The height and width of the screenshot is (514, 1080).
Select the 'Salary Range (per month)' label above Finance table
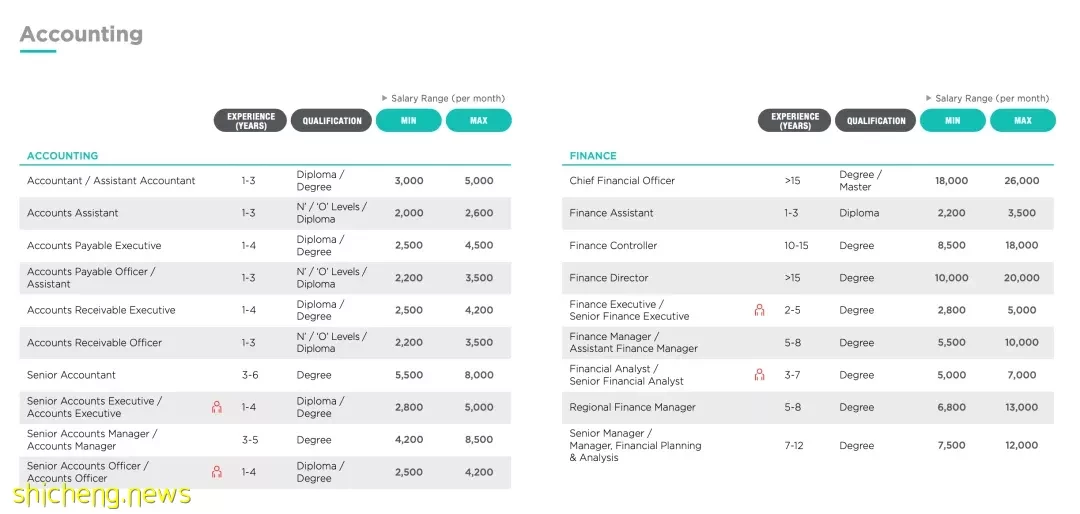(992, 99)
